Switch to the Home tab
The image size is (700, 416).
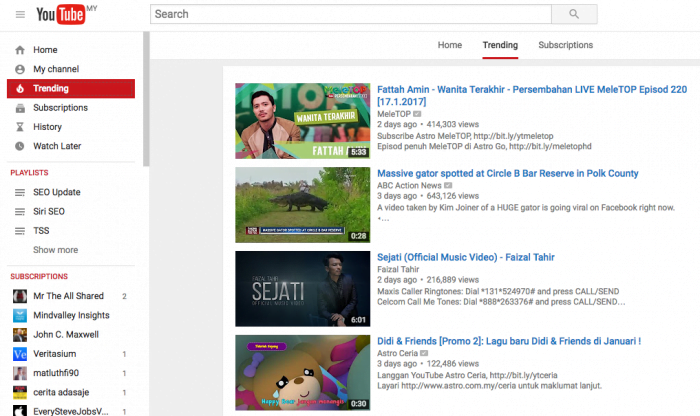point(450,45)
